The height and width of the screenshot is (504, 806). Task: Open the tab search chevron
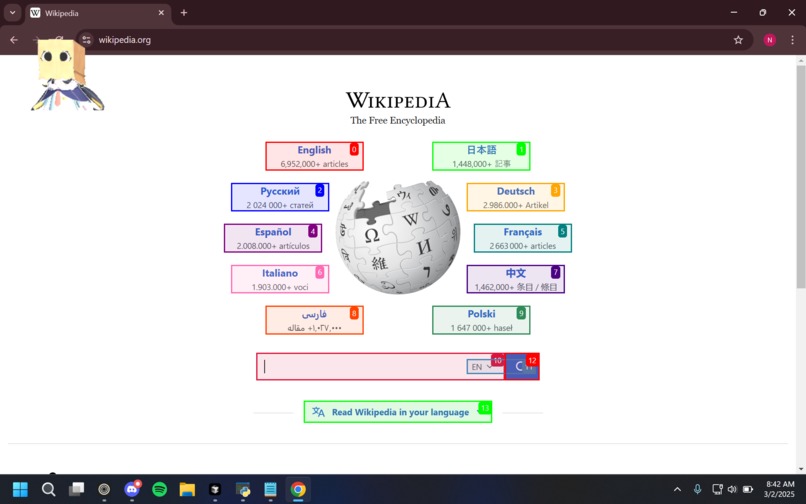pyautogui.click(x=12, y=13)
